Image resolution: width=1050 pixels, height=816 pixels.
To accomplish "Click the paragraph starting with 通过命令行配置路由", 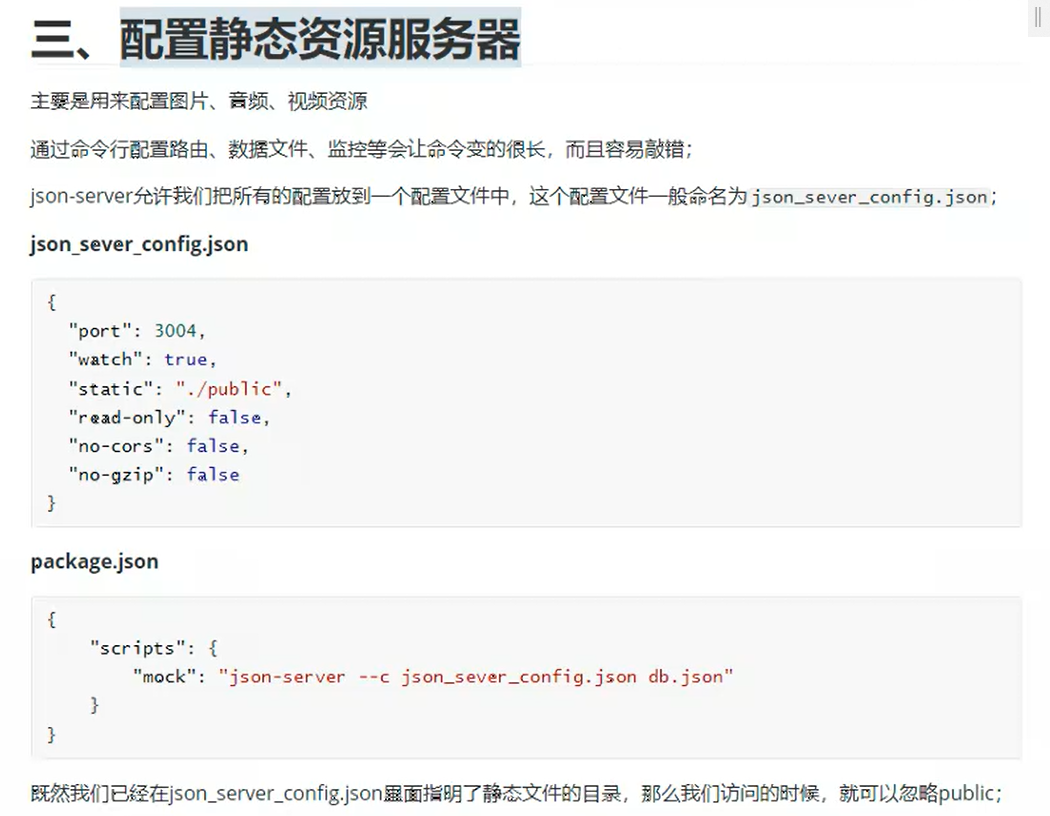I will (360, 149).
